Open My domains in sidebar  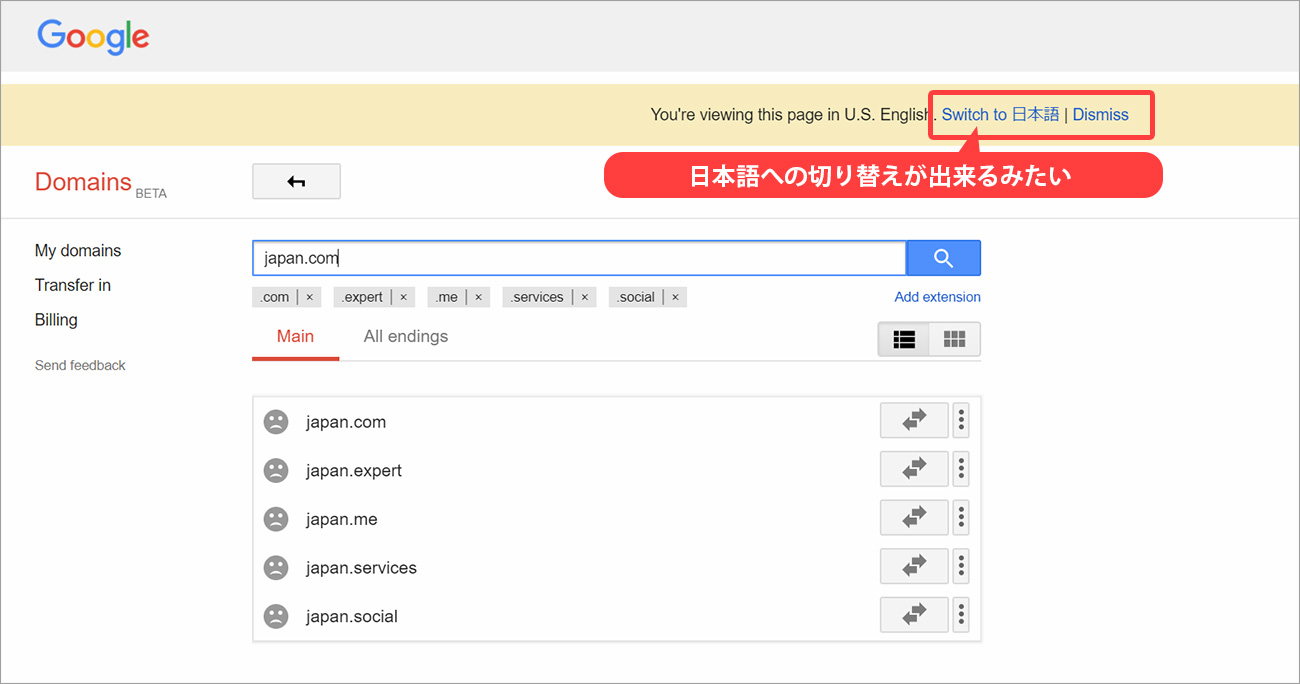[x=78, y=251]
